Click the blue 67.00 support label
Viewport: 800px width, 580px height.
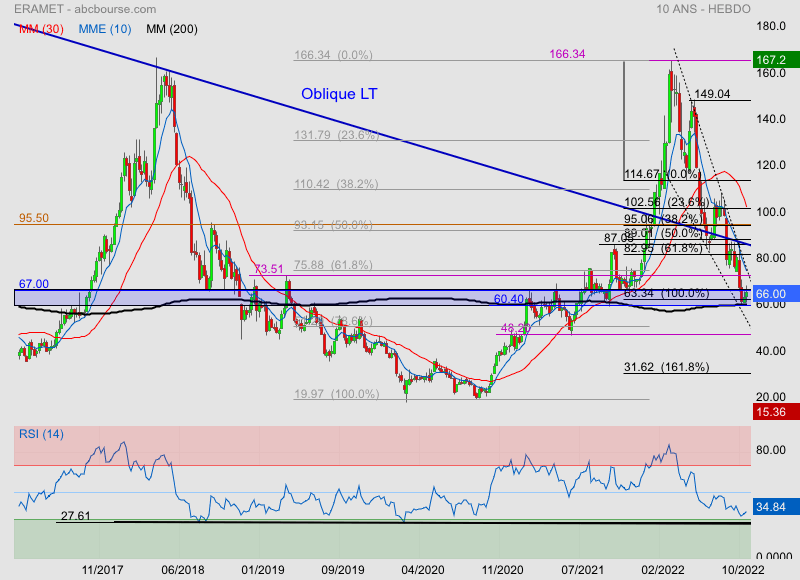click(x=34, y=284)
